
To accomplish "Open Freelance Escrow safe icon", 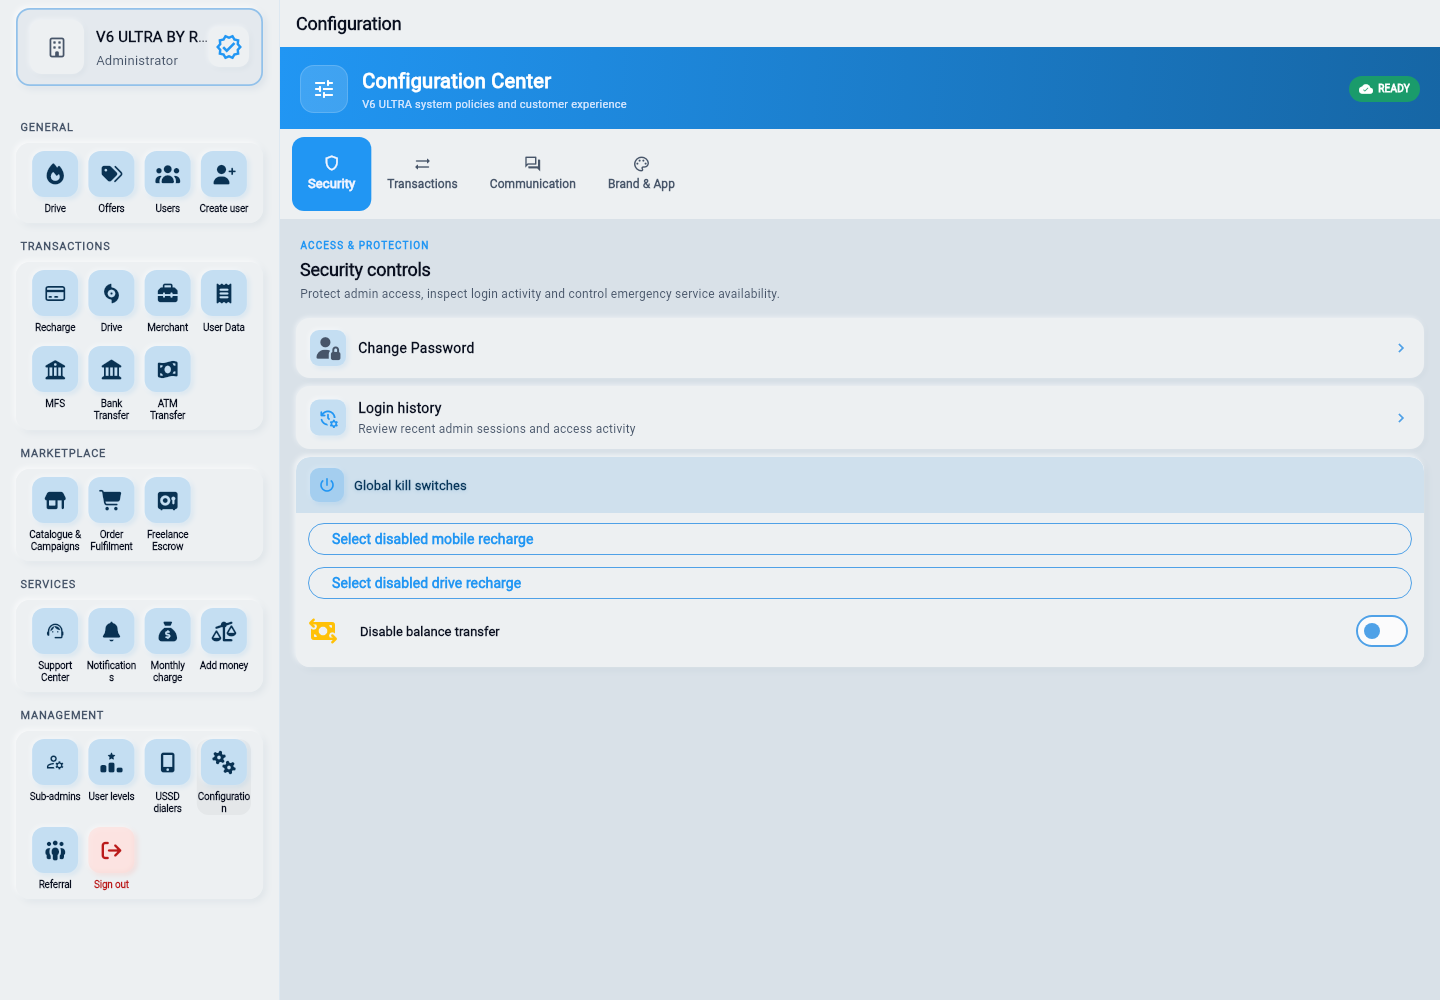I will pyautogui.click(x=167, y=501).
